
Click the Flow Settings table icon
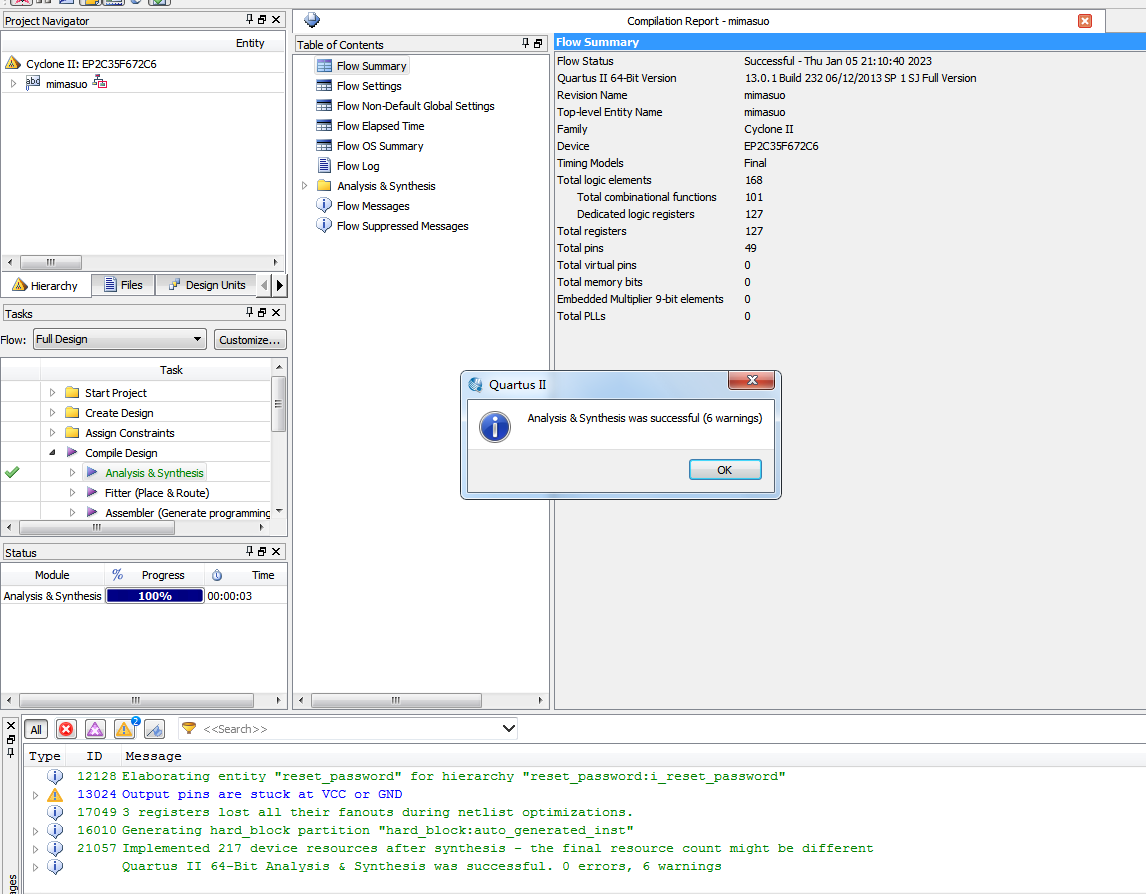[x=324, y=86]
